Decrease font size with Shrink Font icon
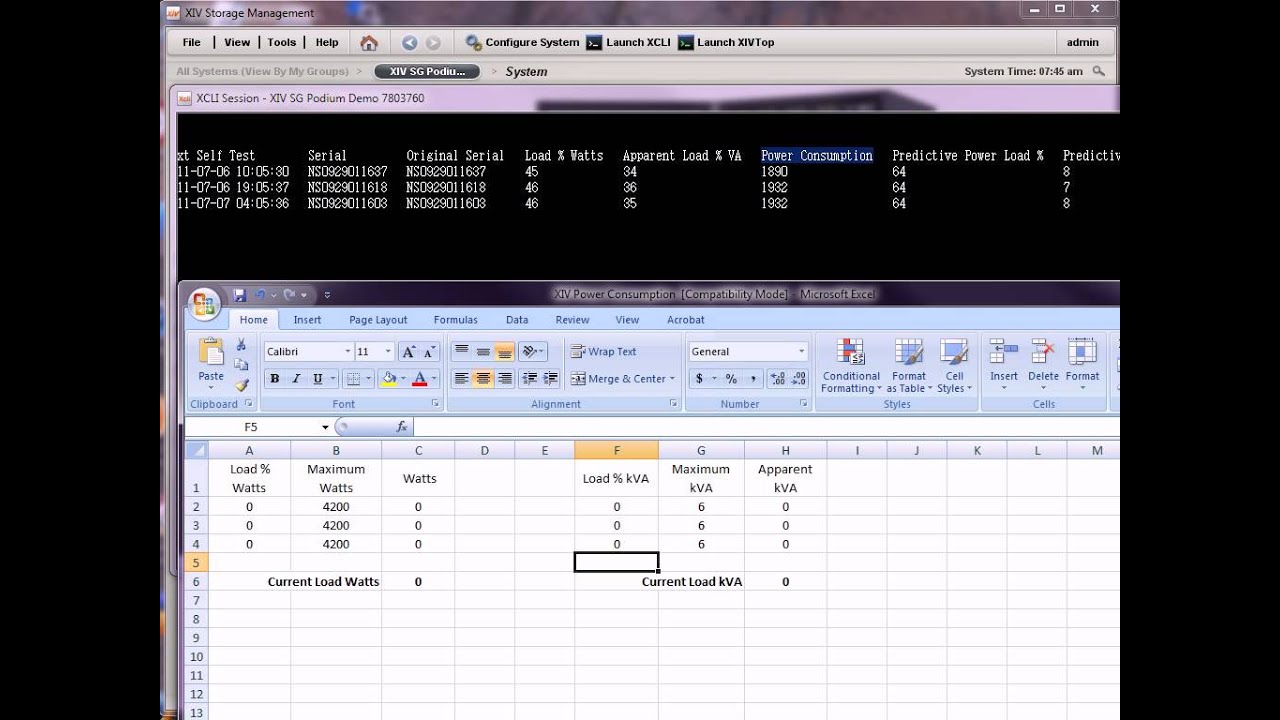This screenshot has height=720, width=1280. coord(429,352)
